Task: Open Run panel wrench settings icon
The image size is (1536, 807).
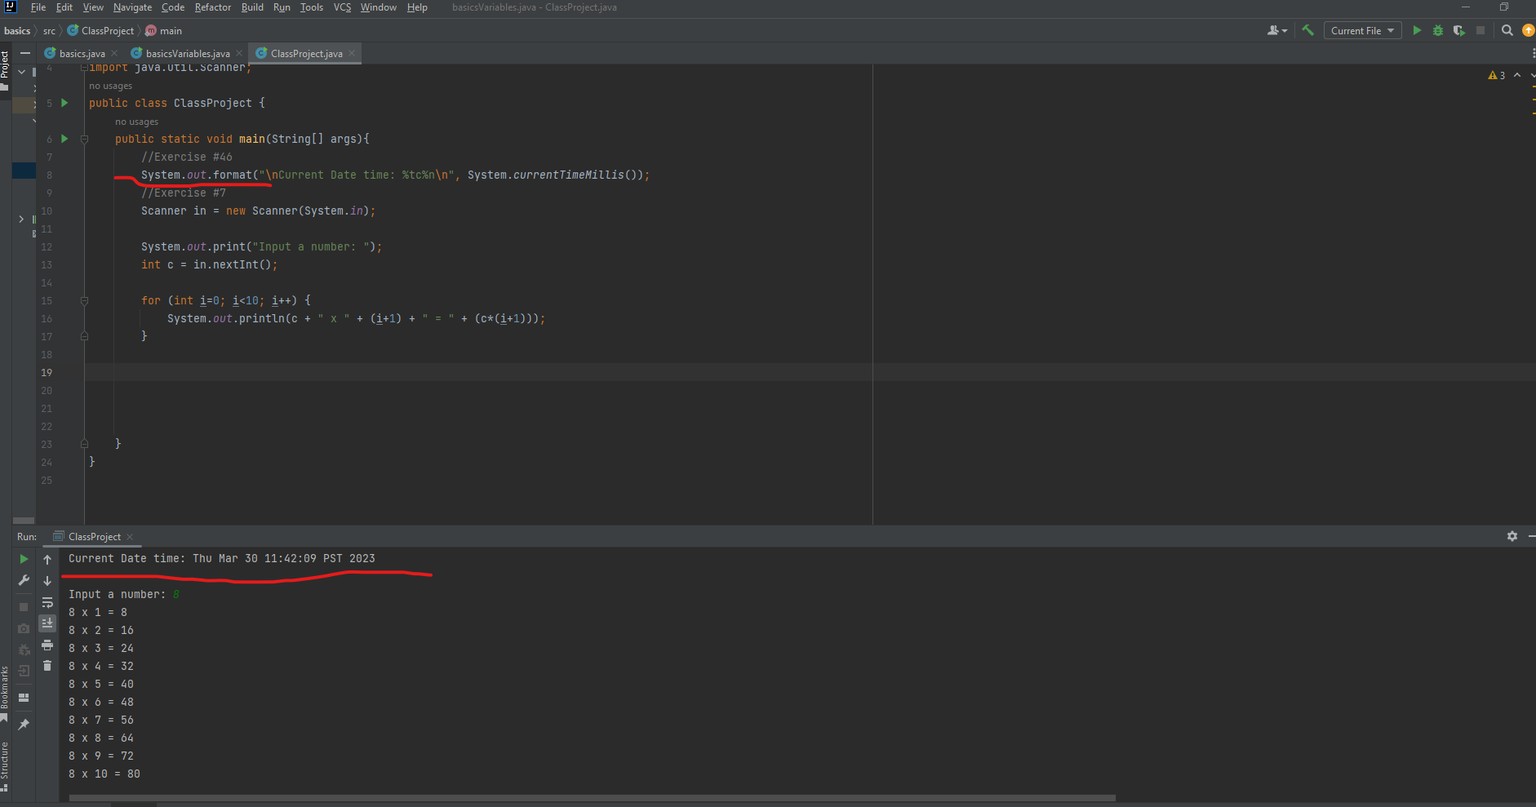Action: coord(24,581)
